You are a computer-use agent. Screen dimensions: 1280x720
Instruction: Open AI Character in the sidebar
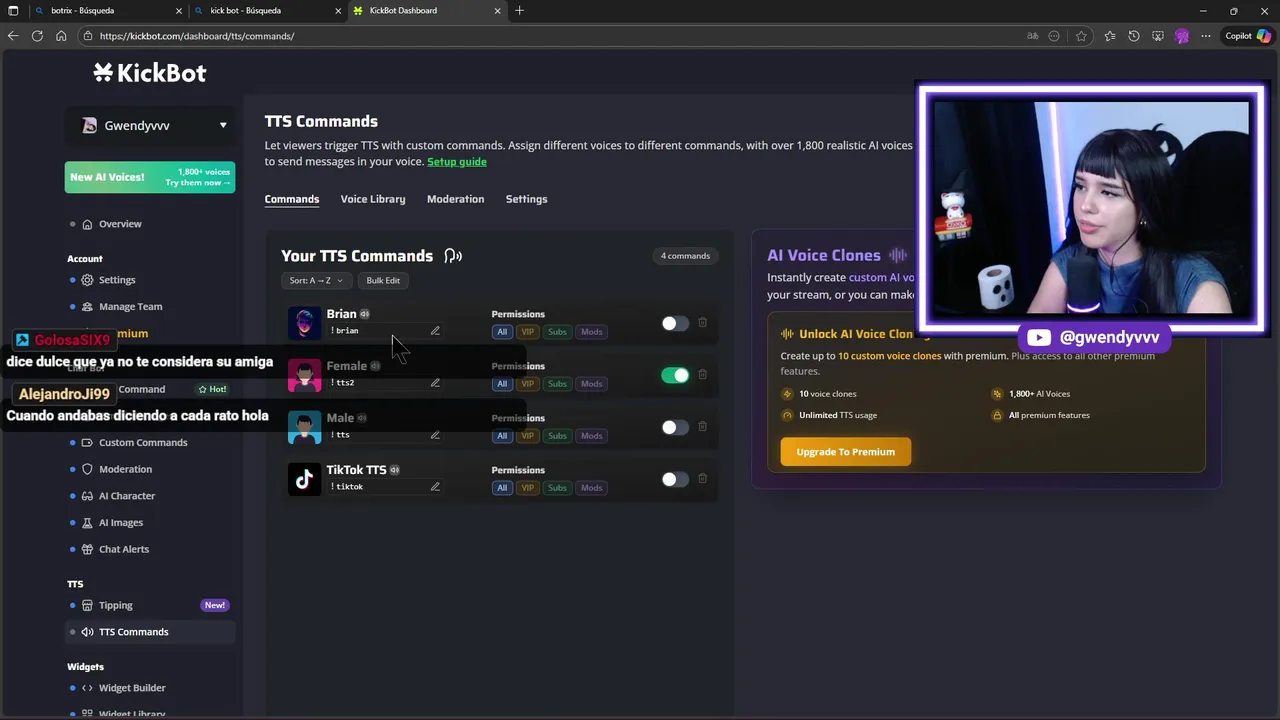tap(127, 496)
